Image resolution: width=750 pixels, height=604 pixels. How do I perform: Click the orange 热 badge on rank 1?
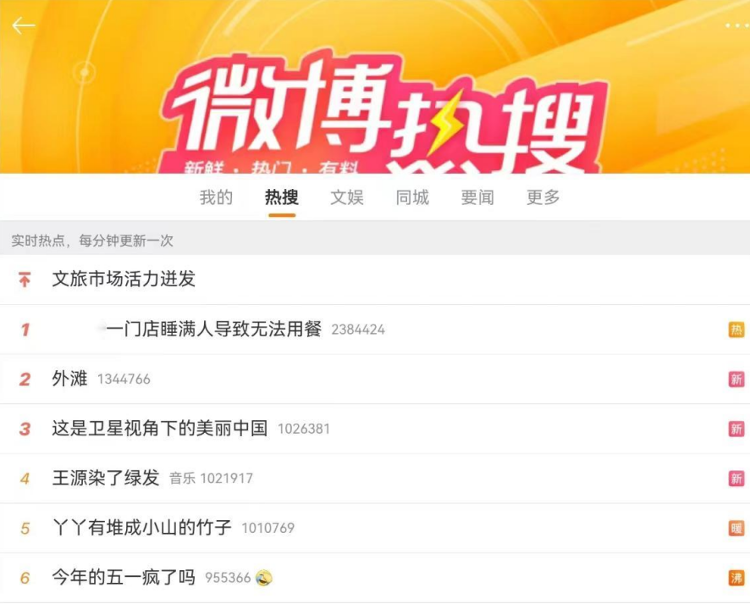(736, 329)
